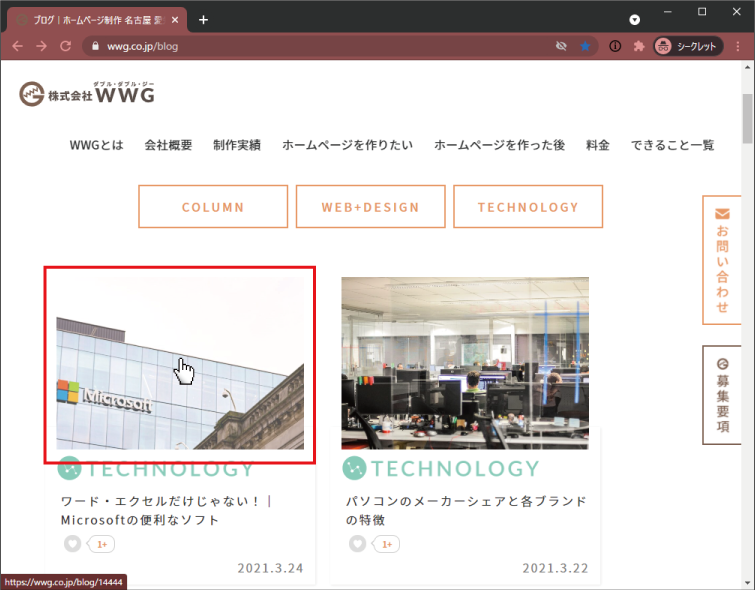
Task: Like the Microsoft article with heart icon
Action: (72, 544)
